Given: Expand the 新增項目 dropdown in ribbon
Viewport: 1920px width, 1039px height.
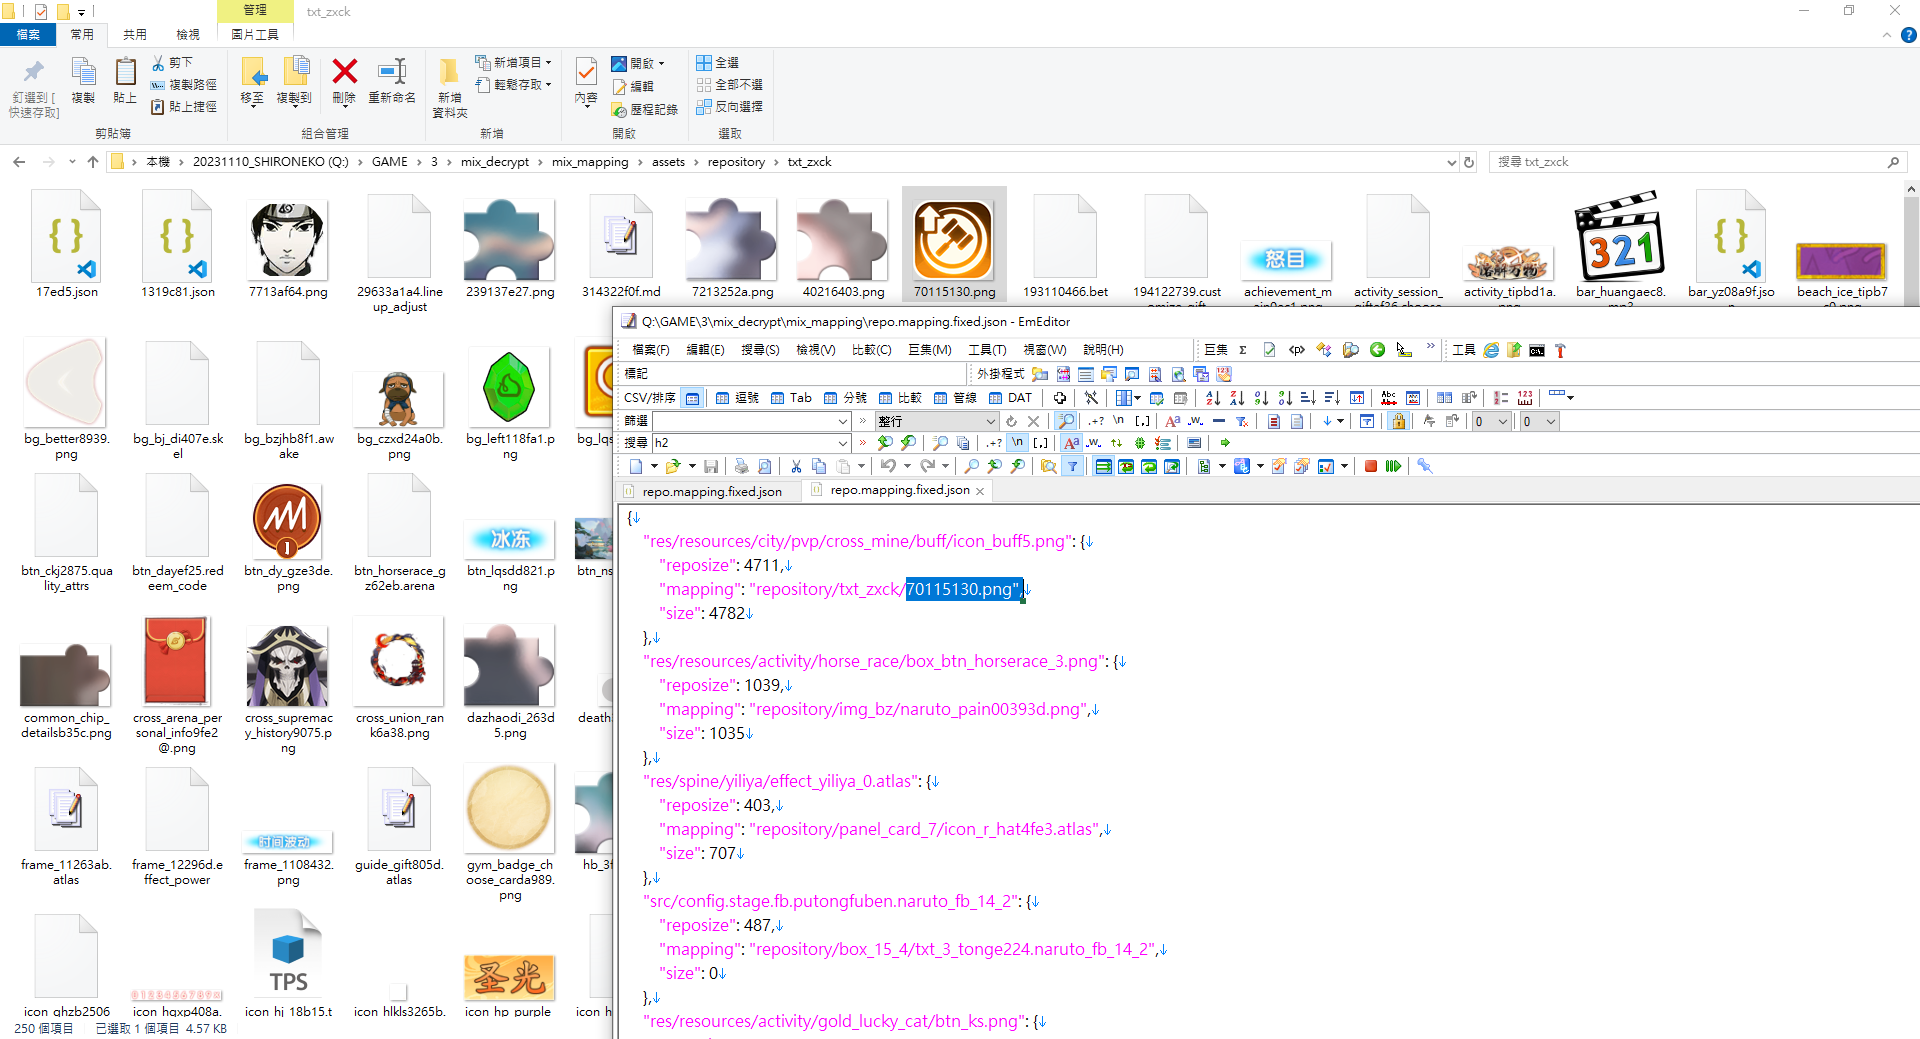Looking at the screenshot, I should tap(548, 62).
